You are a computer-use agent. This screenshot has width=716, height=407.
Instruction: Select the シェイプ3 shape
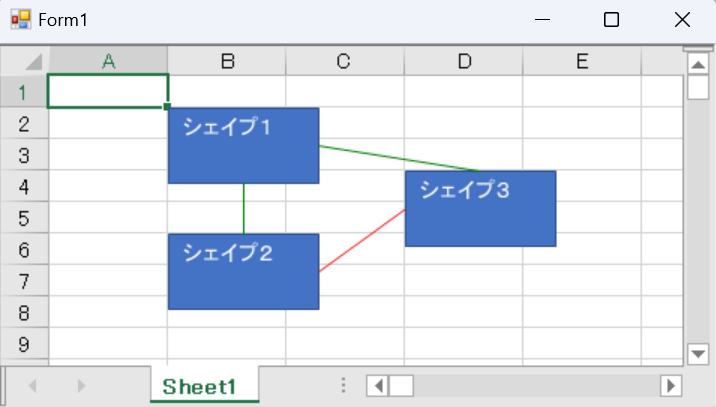[x=480, y=209]
